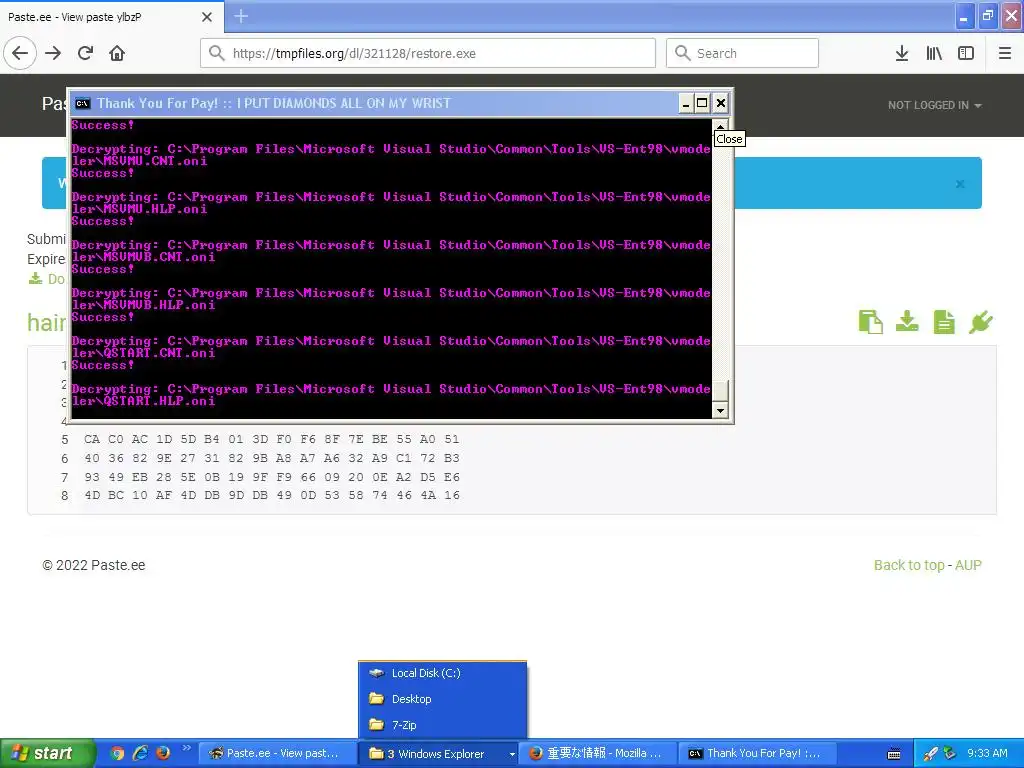The height and width of the screenshot is (768, 1024).
Task: Open the AUP link in footer
Action: click(968, 566)
